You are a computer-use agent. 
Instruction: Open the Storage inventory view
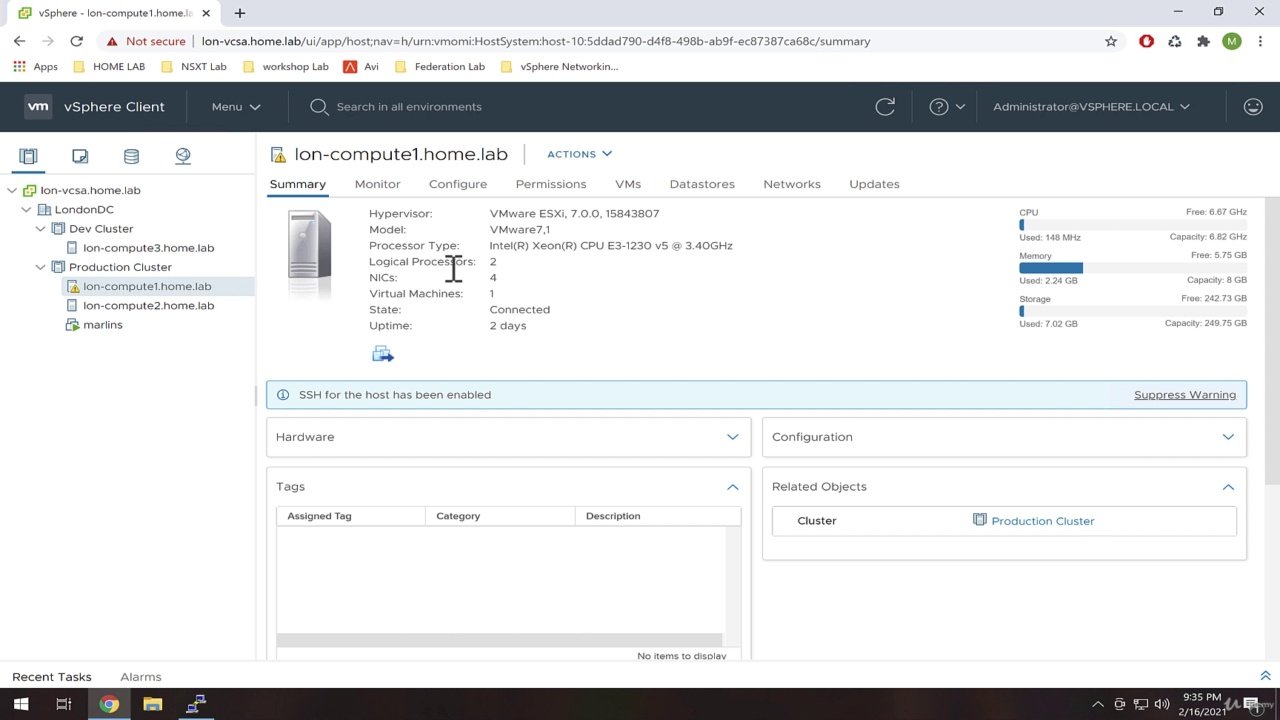(x=131, y=156)
